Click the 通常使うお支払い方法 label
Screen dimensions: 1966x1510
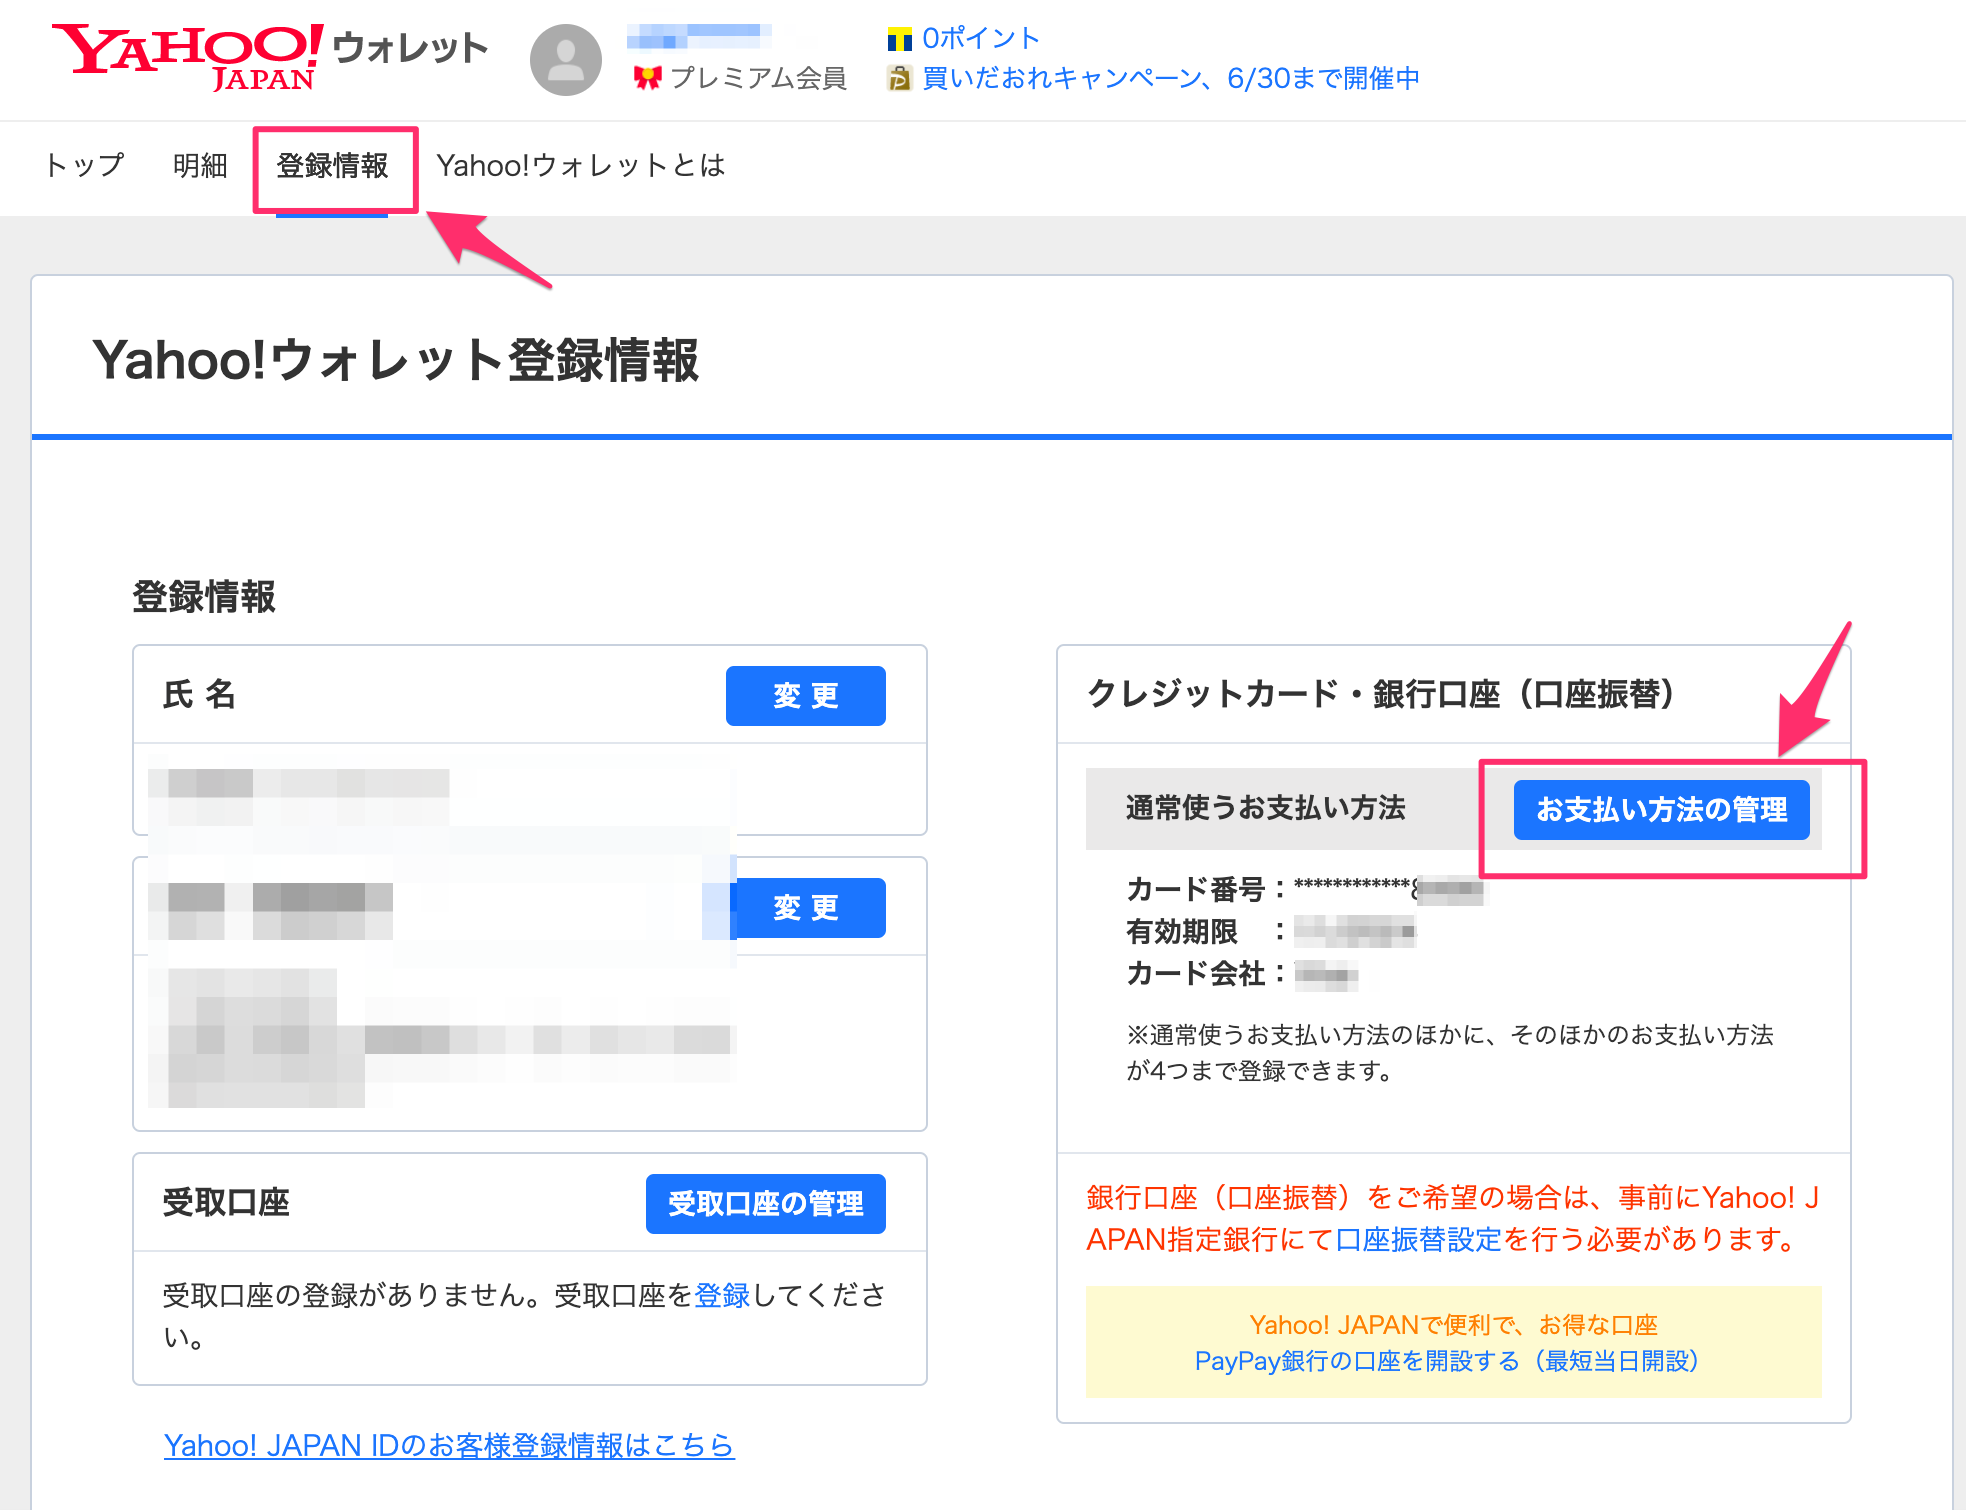[1266, 808]
